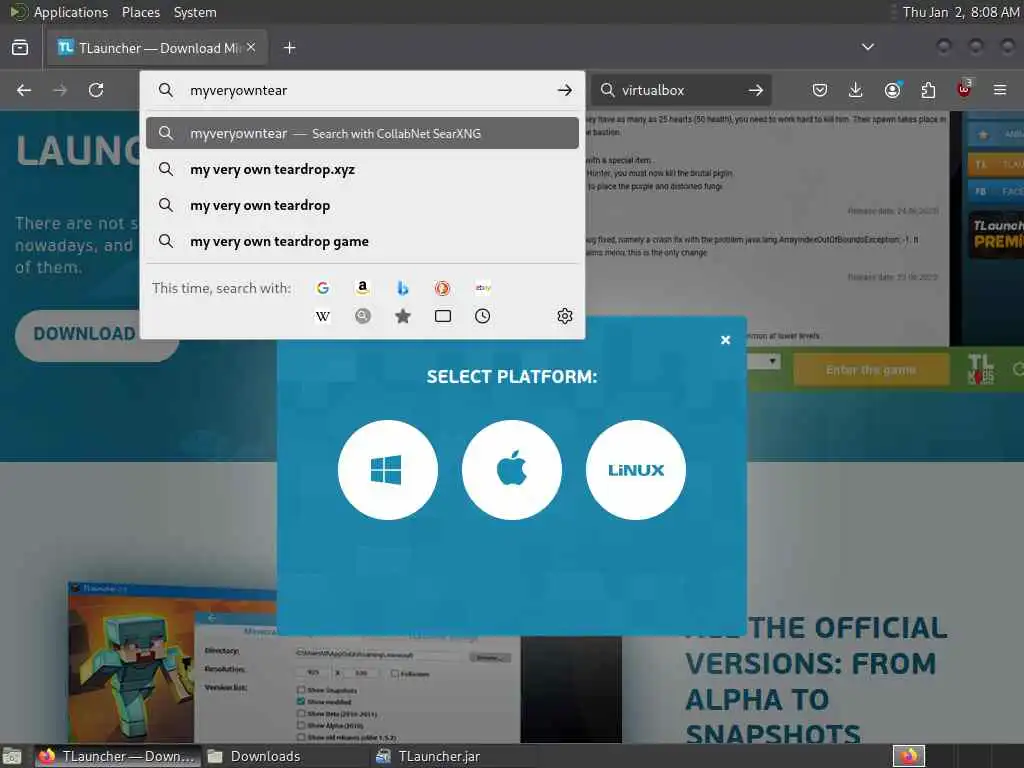Open the Pocket save icon
This screenshot has width=1024, height=768.
820,90
